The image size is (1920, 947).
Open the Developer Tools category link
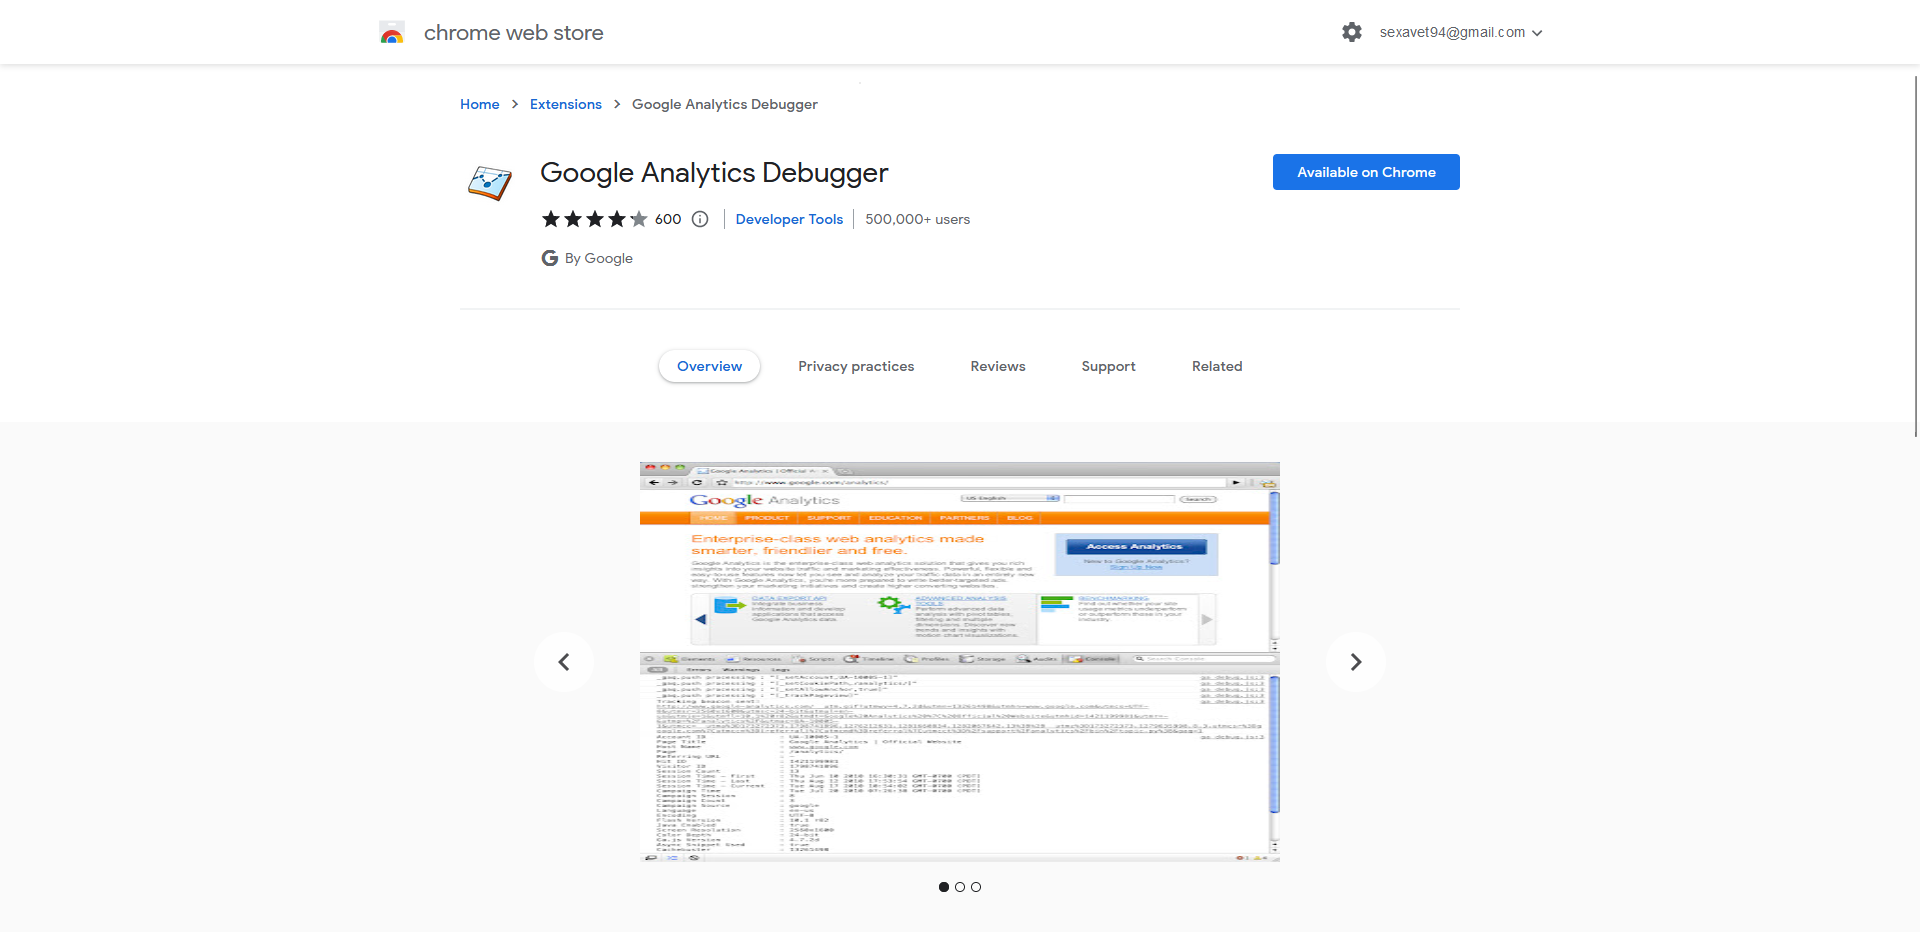(x=789, y=219)
